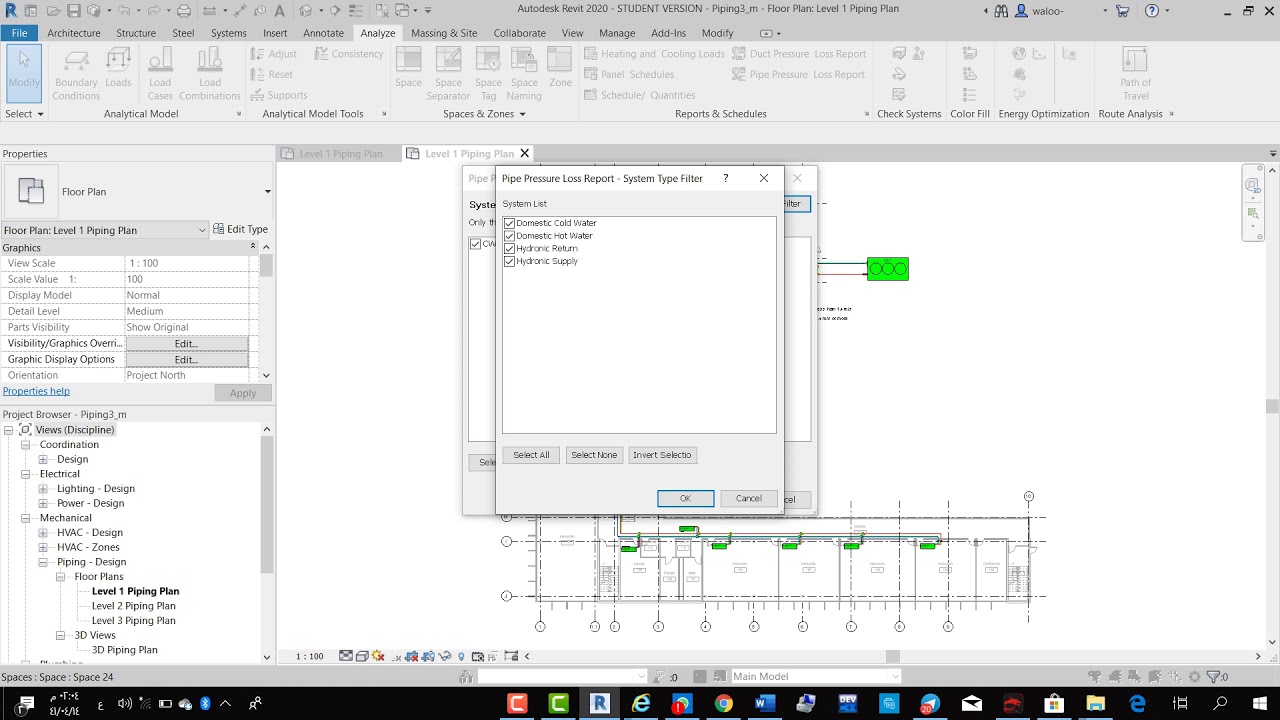1280x720 pixels.
Task: Click the Invert Selection button
Action: pos(662,455)
